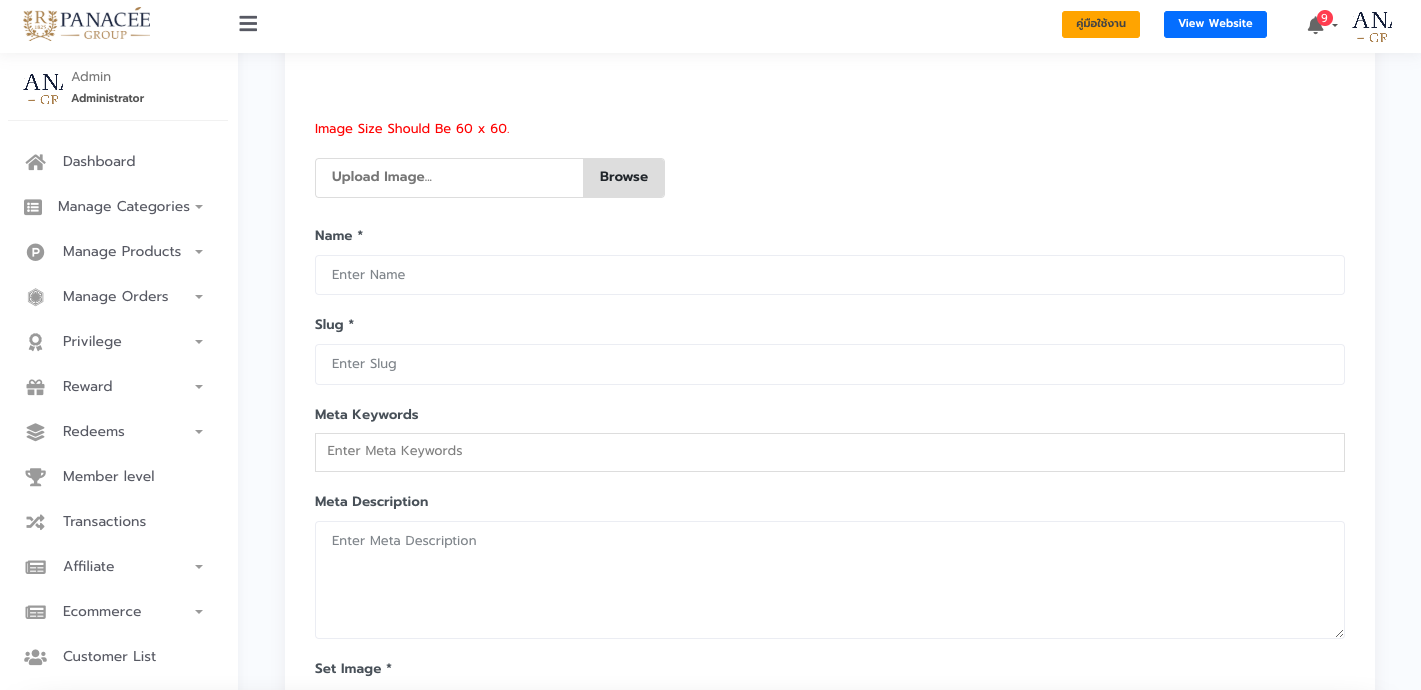Image resolution: width=1421 pixels, height=690 pixels.
Task: Focus the Name input field
Action: point(830,275)
